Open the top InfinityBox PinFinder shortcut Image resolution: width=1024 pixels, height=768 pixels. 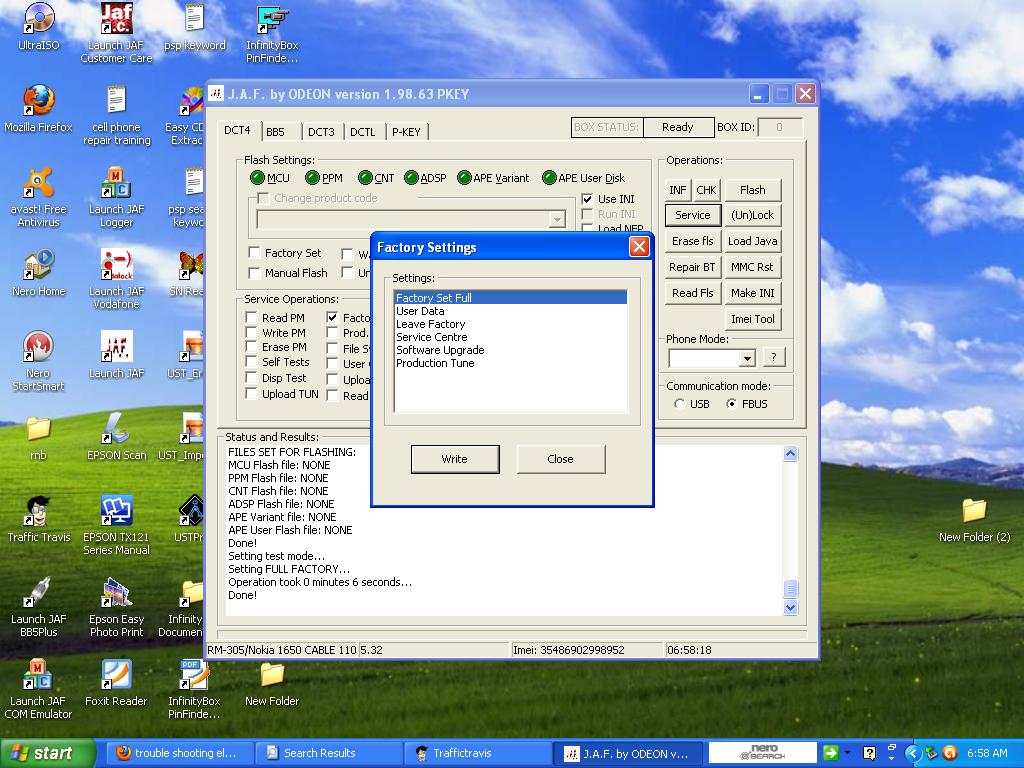[x=272, y=34]
